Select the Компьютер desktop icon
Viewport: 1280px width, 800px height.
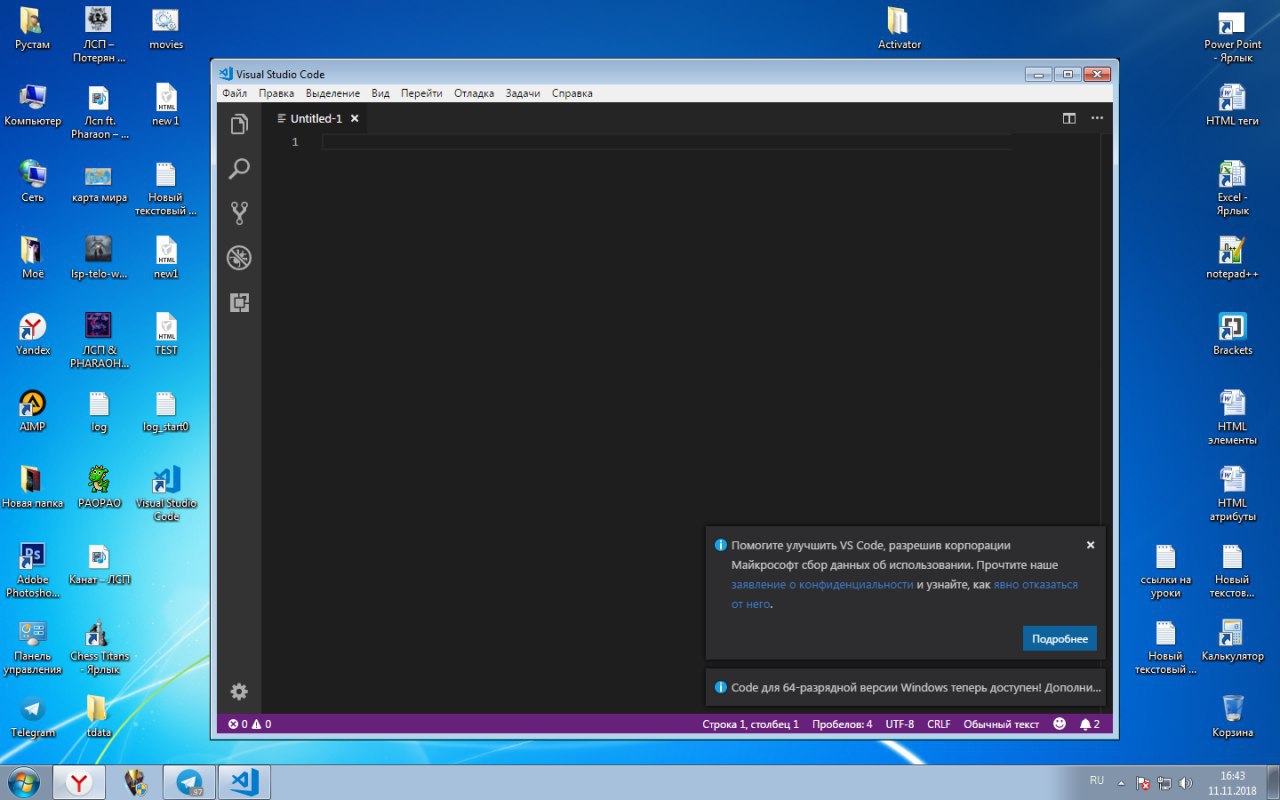click(32, 104)
